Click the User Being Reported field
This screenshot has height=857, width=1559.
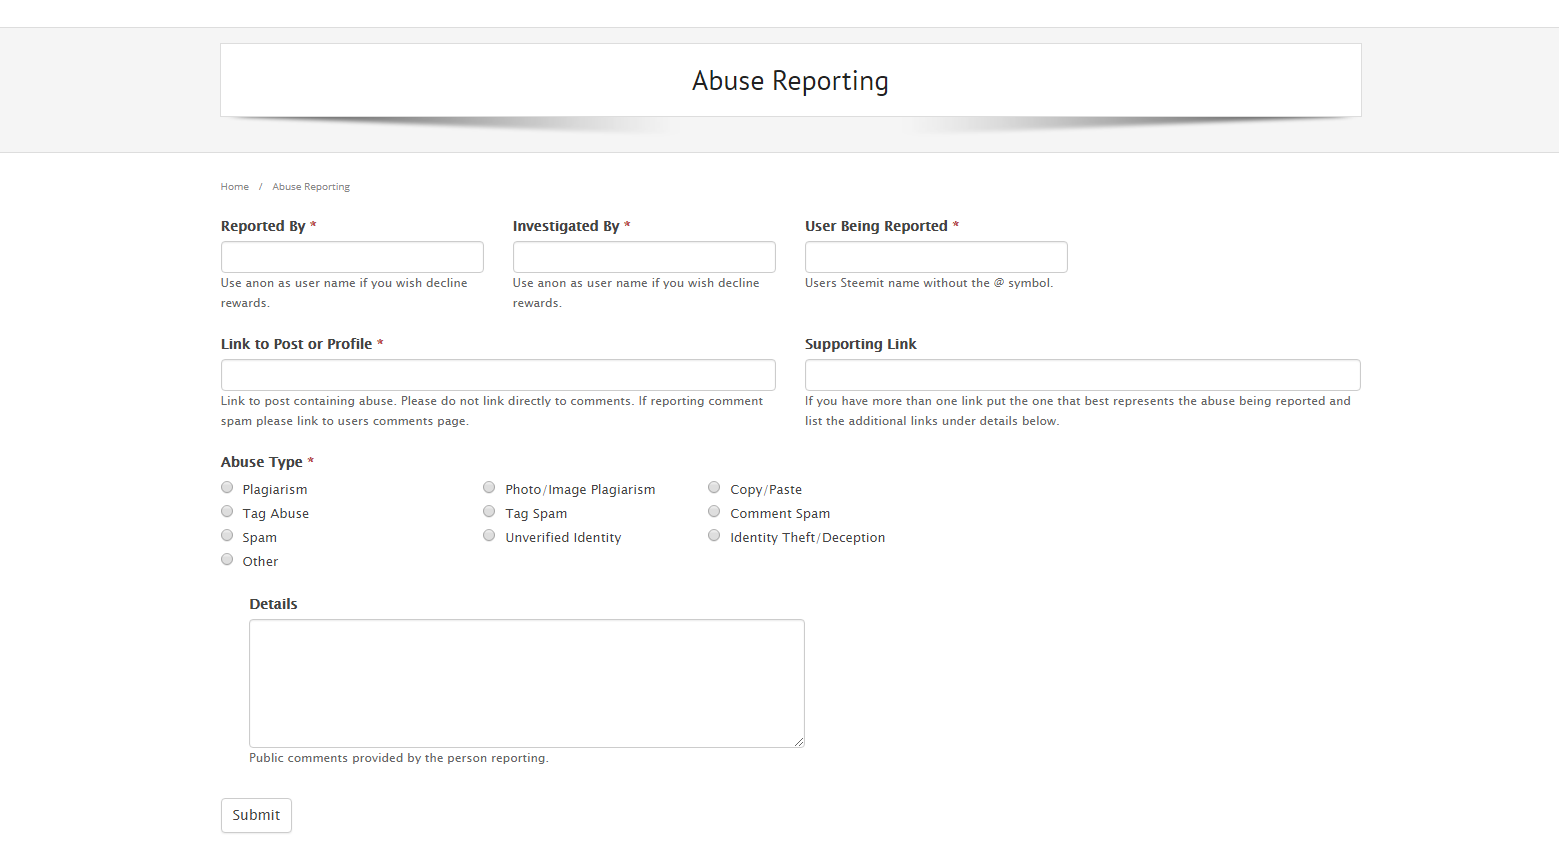point(935,256)
